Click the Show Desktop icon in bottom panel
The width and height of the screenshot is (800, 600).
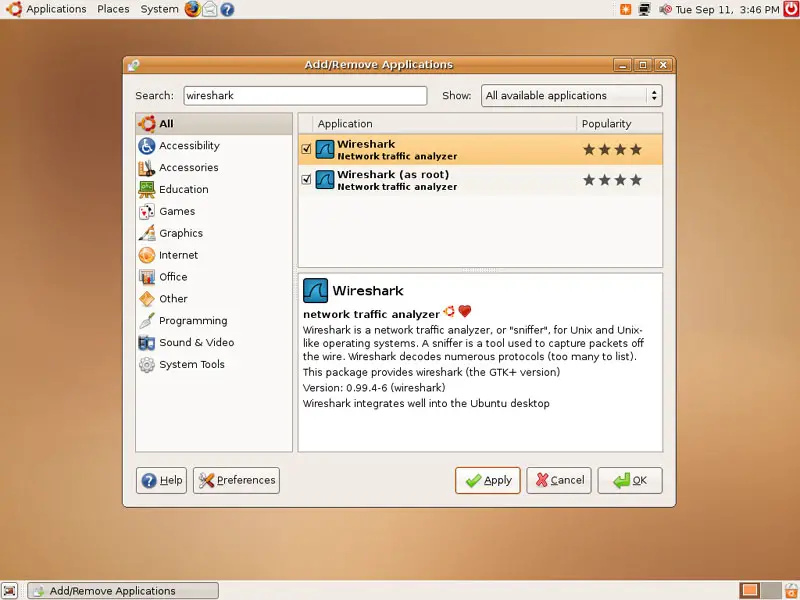pos(10,590)
